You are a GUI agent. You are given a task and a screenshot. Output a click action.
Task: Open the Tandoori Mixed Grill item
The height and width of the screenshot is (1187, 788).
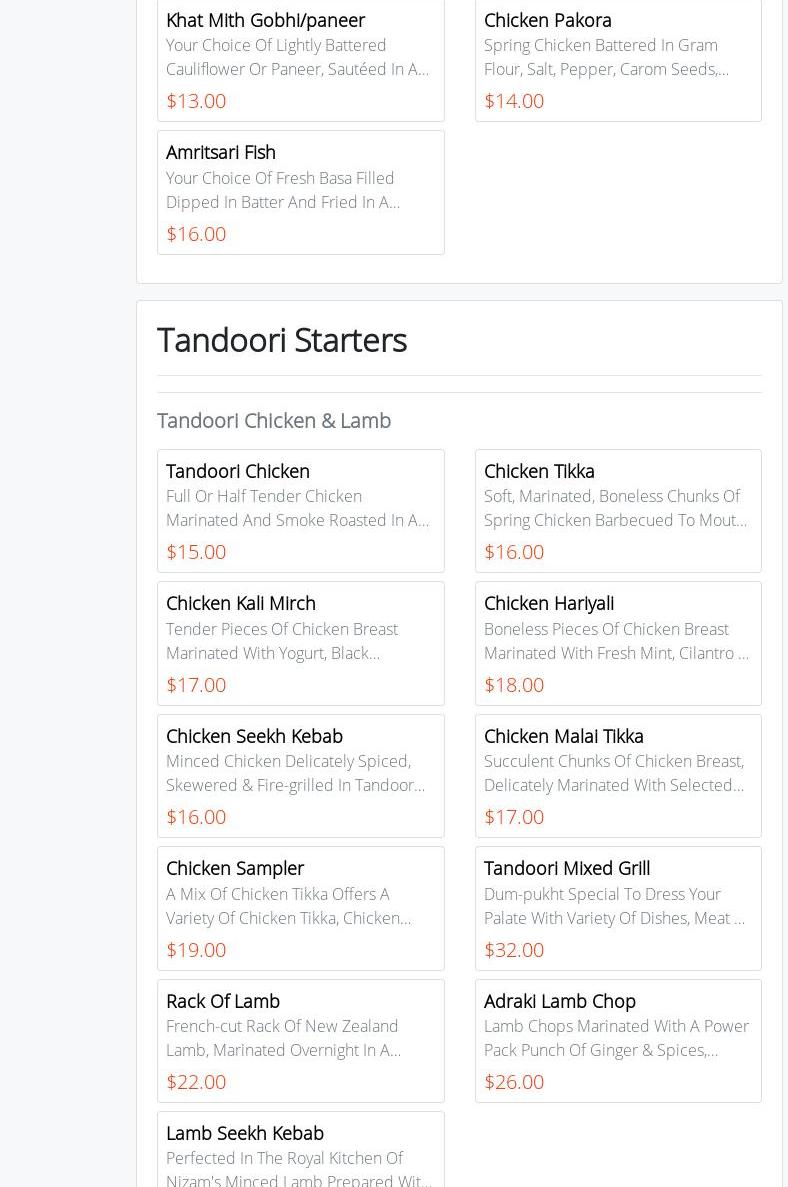567,868
